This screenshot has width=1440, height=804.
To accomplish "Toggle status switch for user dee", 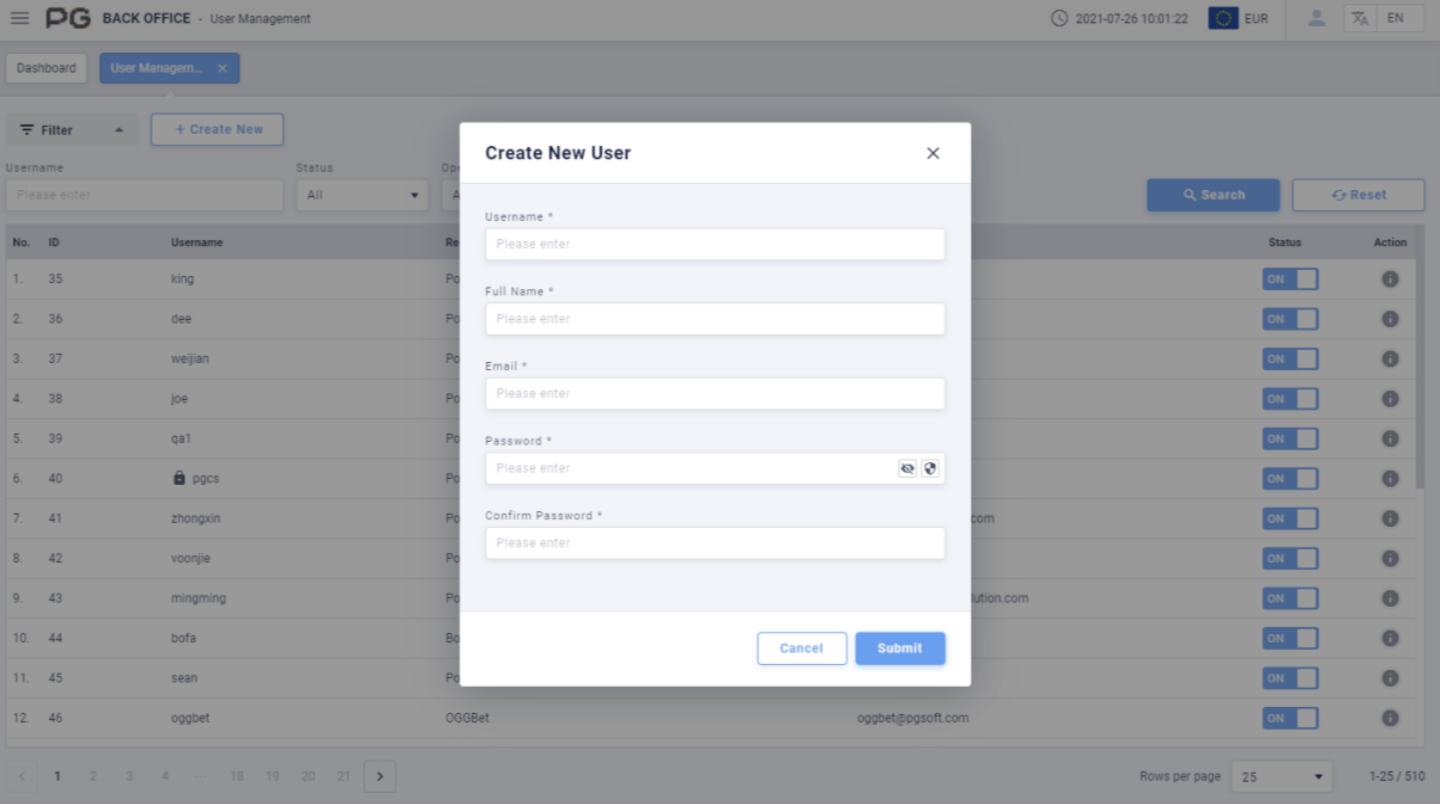I will tap(1290, 318).
